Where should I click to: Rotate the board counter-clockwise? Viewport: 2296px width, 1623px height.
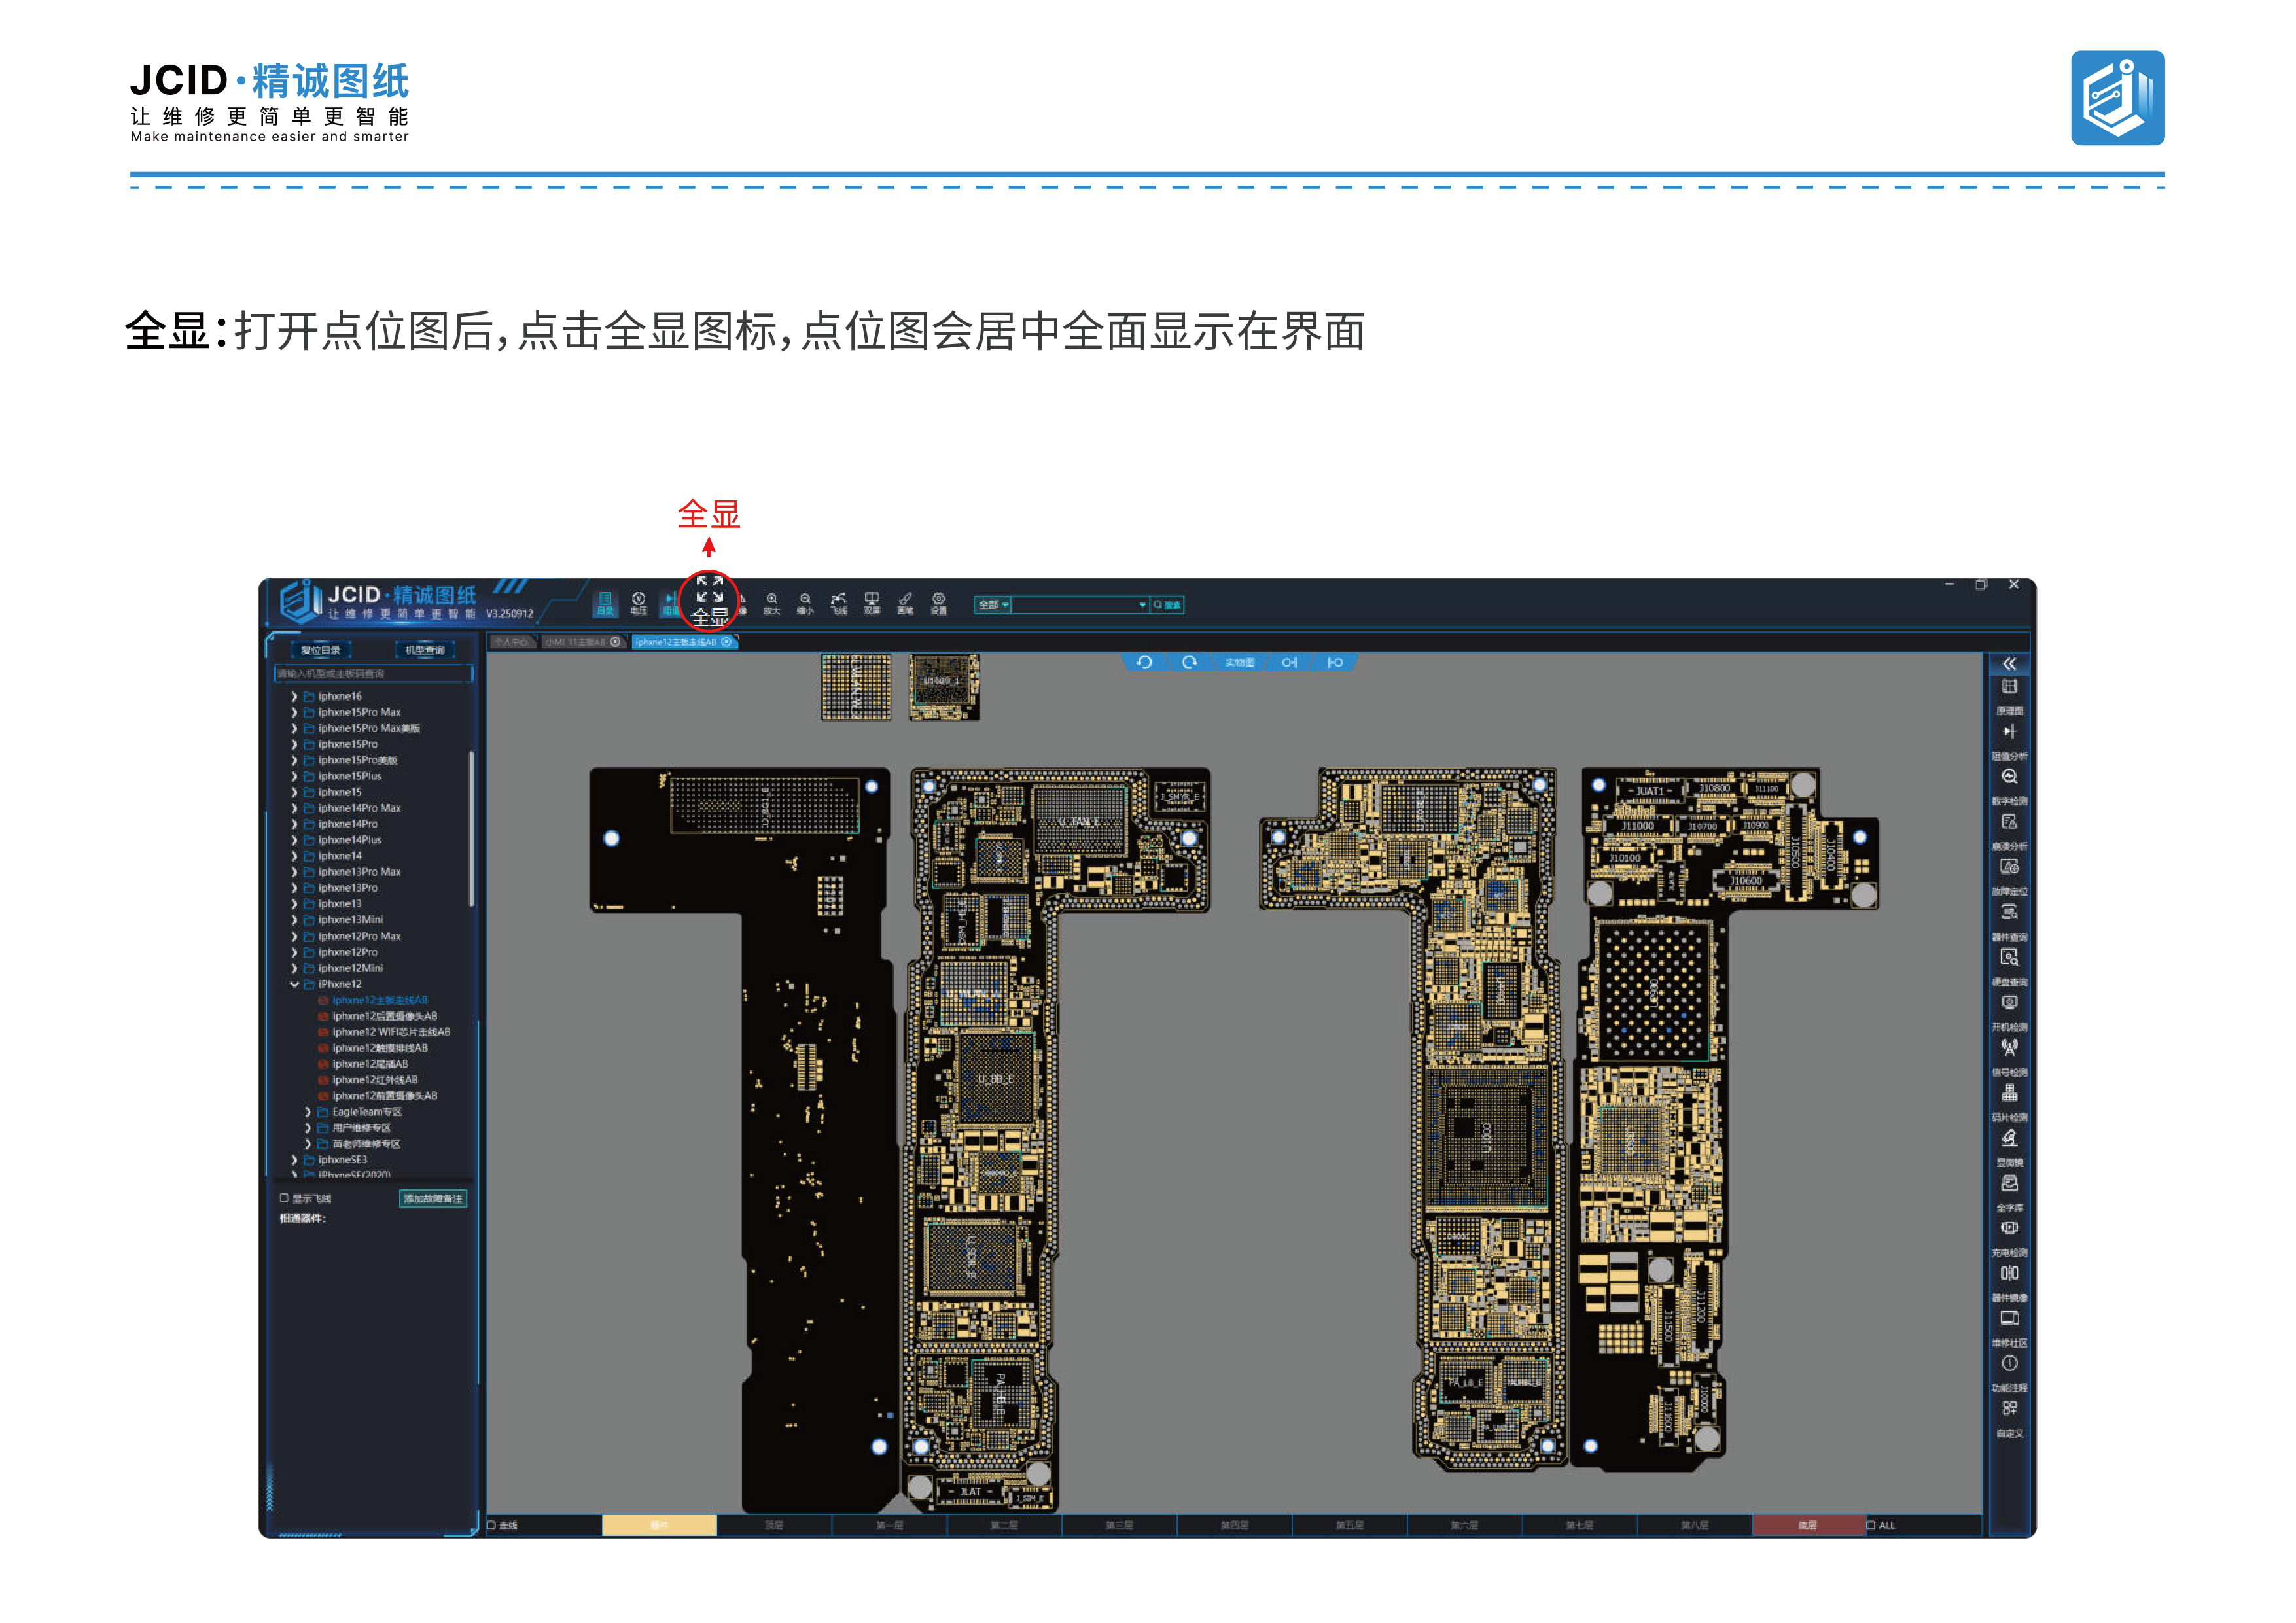point(1144,662)
